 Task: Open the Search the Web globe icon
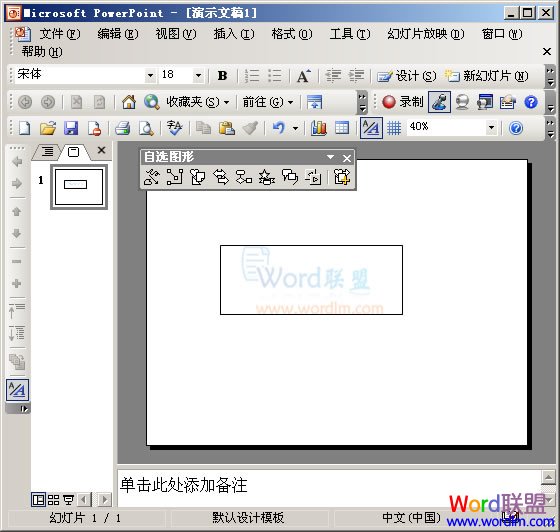click(x=151, y=102)
